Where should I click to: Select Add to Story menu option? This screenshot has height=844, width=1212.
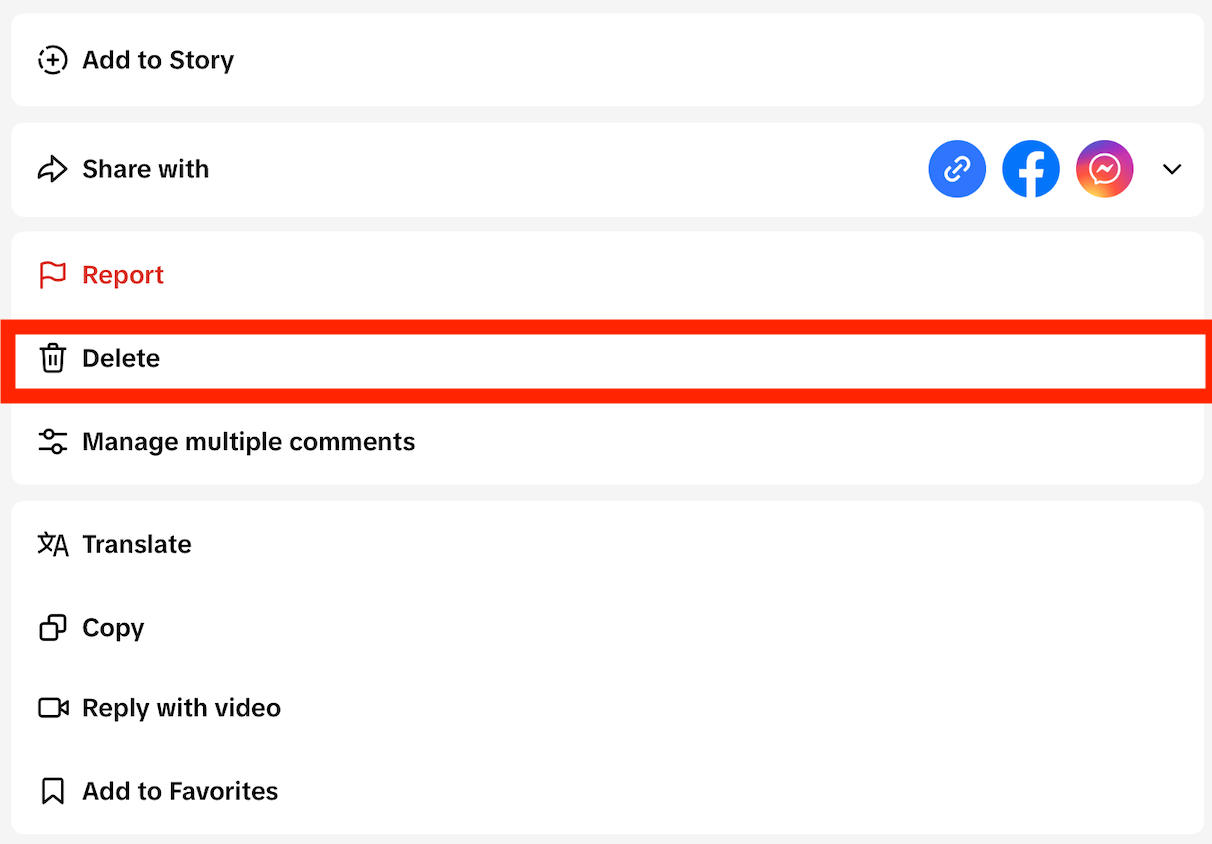158,60
